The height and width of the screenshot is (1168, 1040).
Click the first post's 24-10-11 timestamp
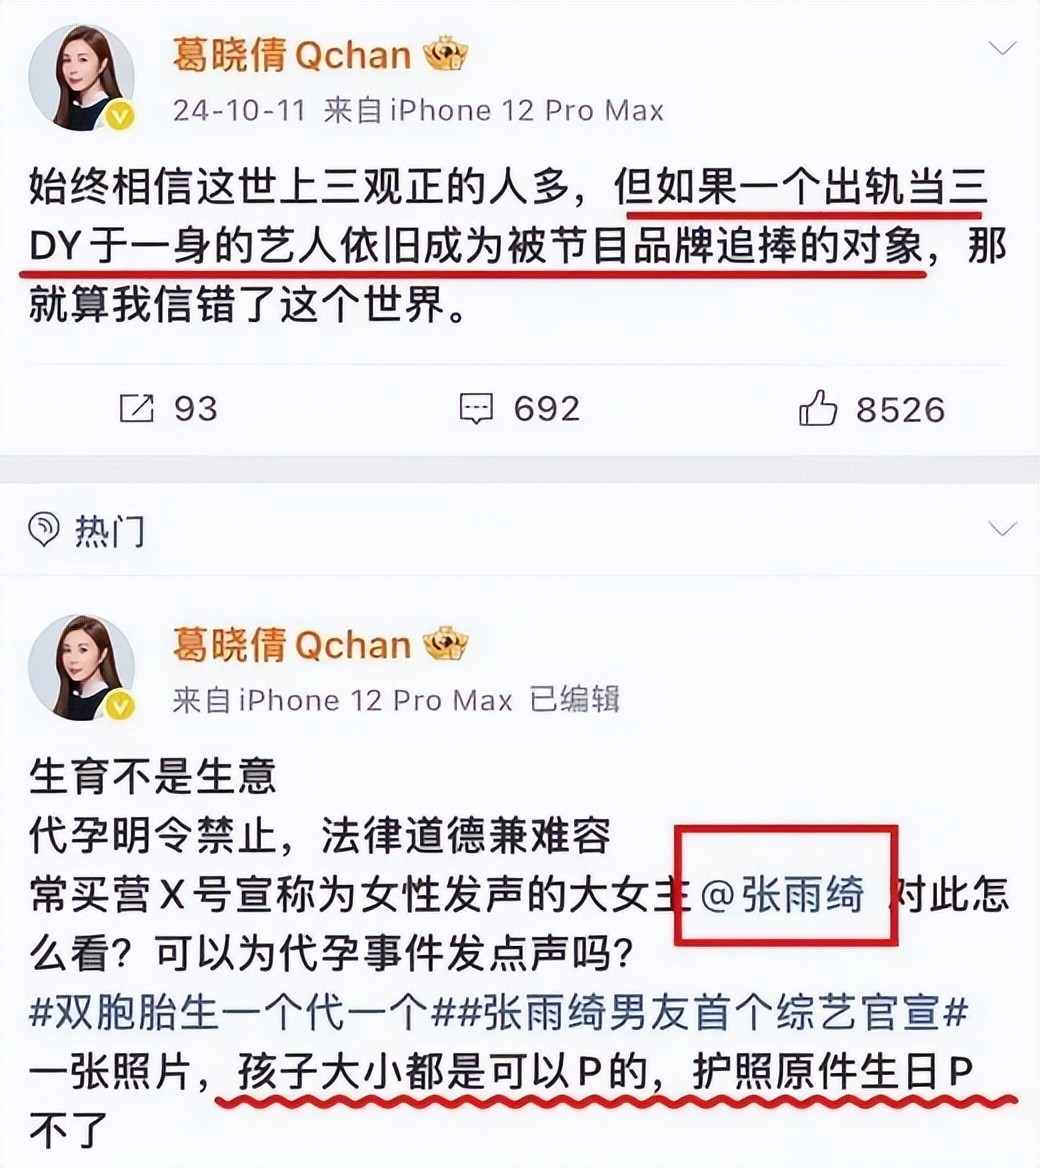[239, 111]
